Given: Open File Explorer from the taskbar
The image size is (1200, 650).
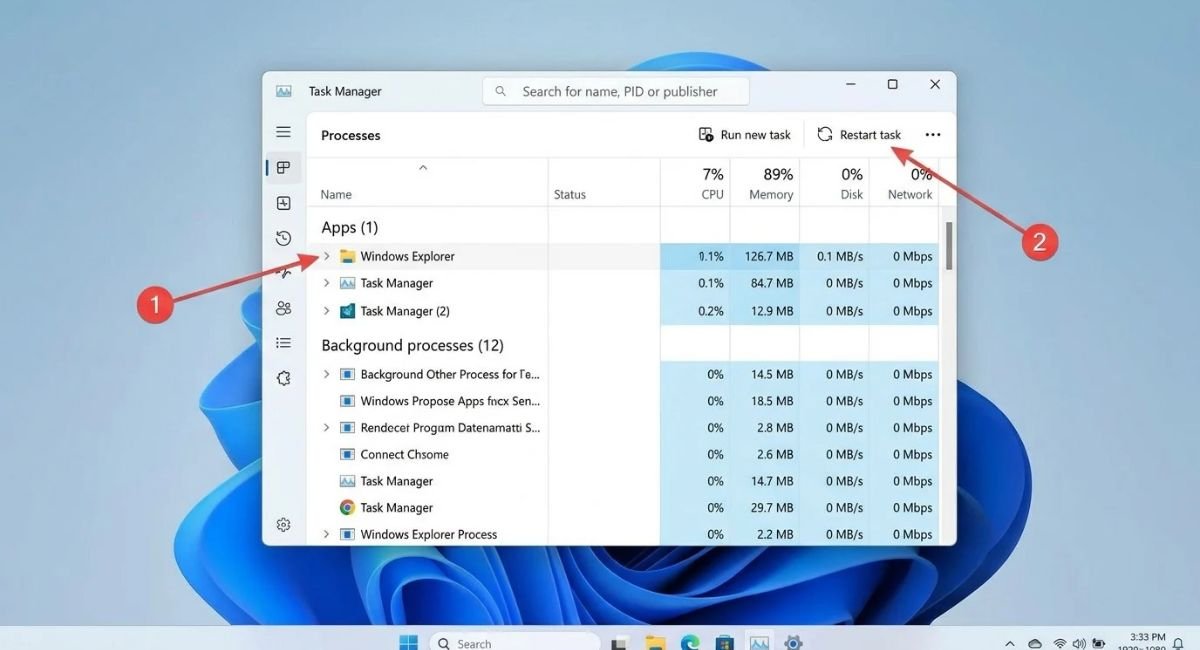Looking at the screenshot, I should click(655, 642).
